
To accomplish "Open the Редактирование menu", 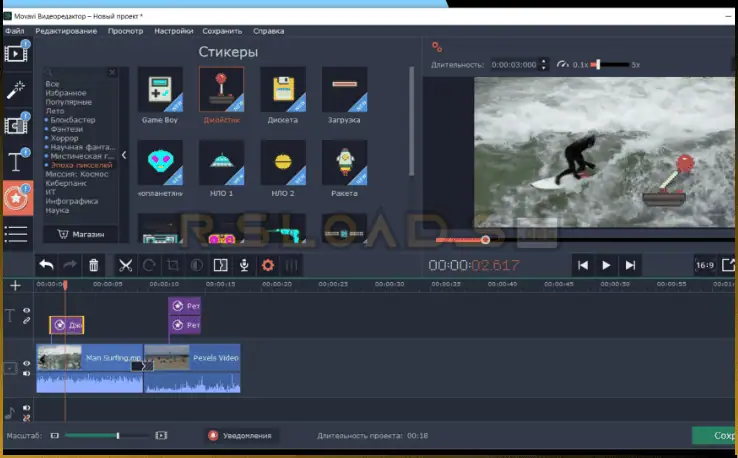I will click(x=66, y=31).
